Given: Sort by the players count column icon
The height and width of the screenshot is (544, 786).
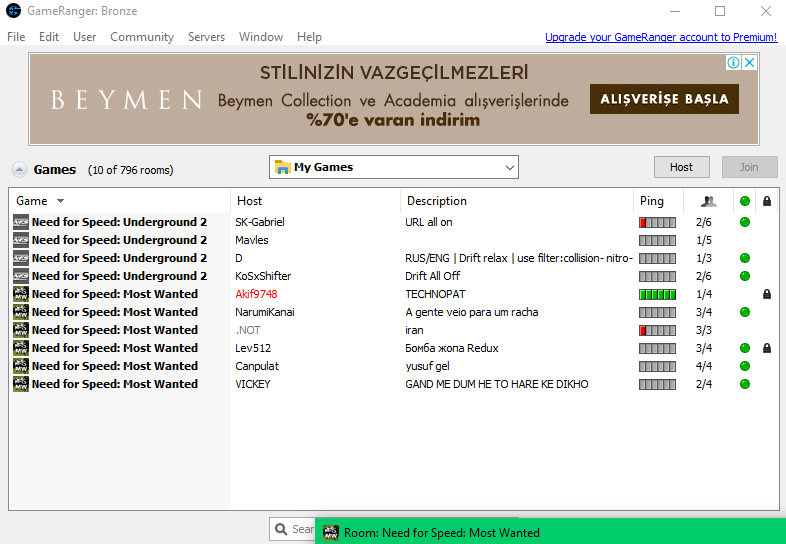Looking at the screenshot, I should (708, 202).
